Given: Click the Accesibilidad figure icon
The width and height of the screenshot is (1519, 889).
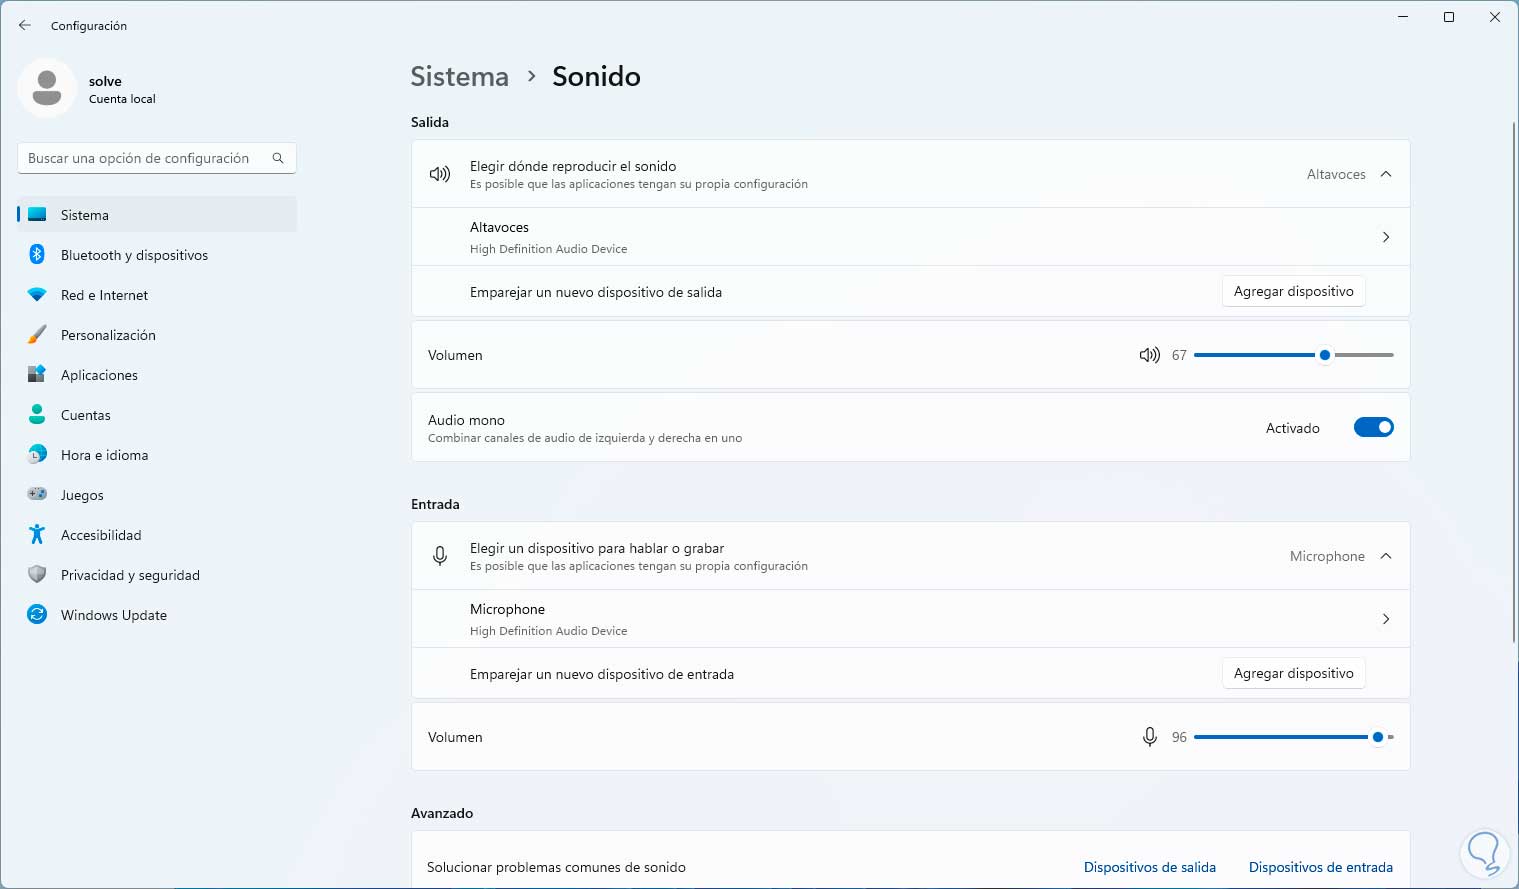Looking at the screenshot, I should (37, 535).
